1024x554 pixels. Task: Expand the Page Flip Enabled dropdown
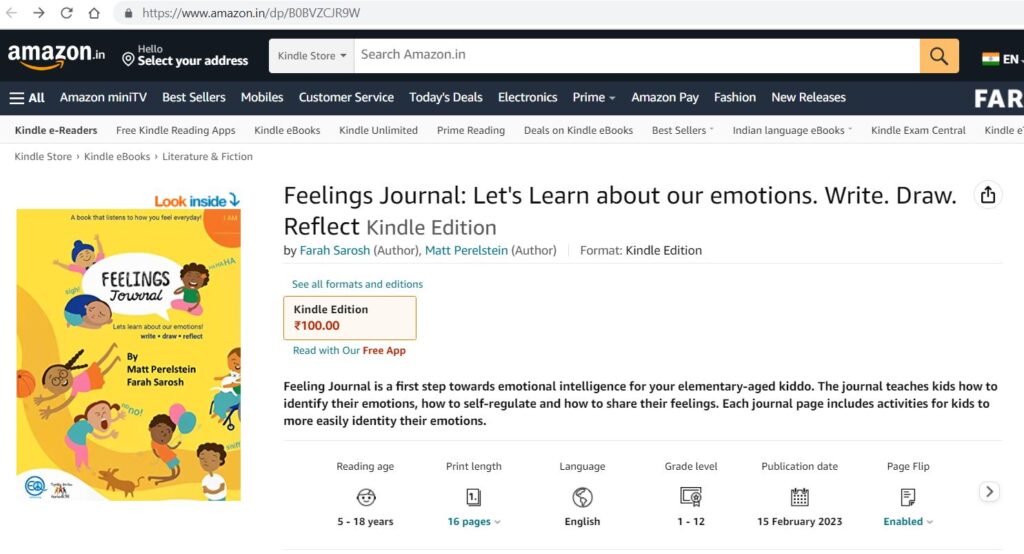(907, 521)
